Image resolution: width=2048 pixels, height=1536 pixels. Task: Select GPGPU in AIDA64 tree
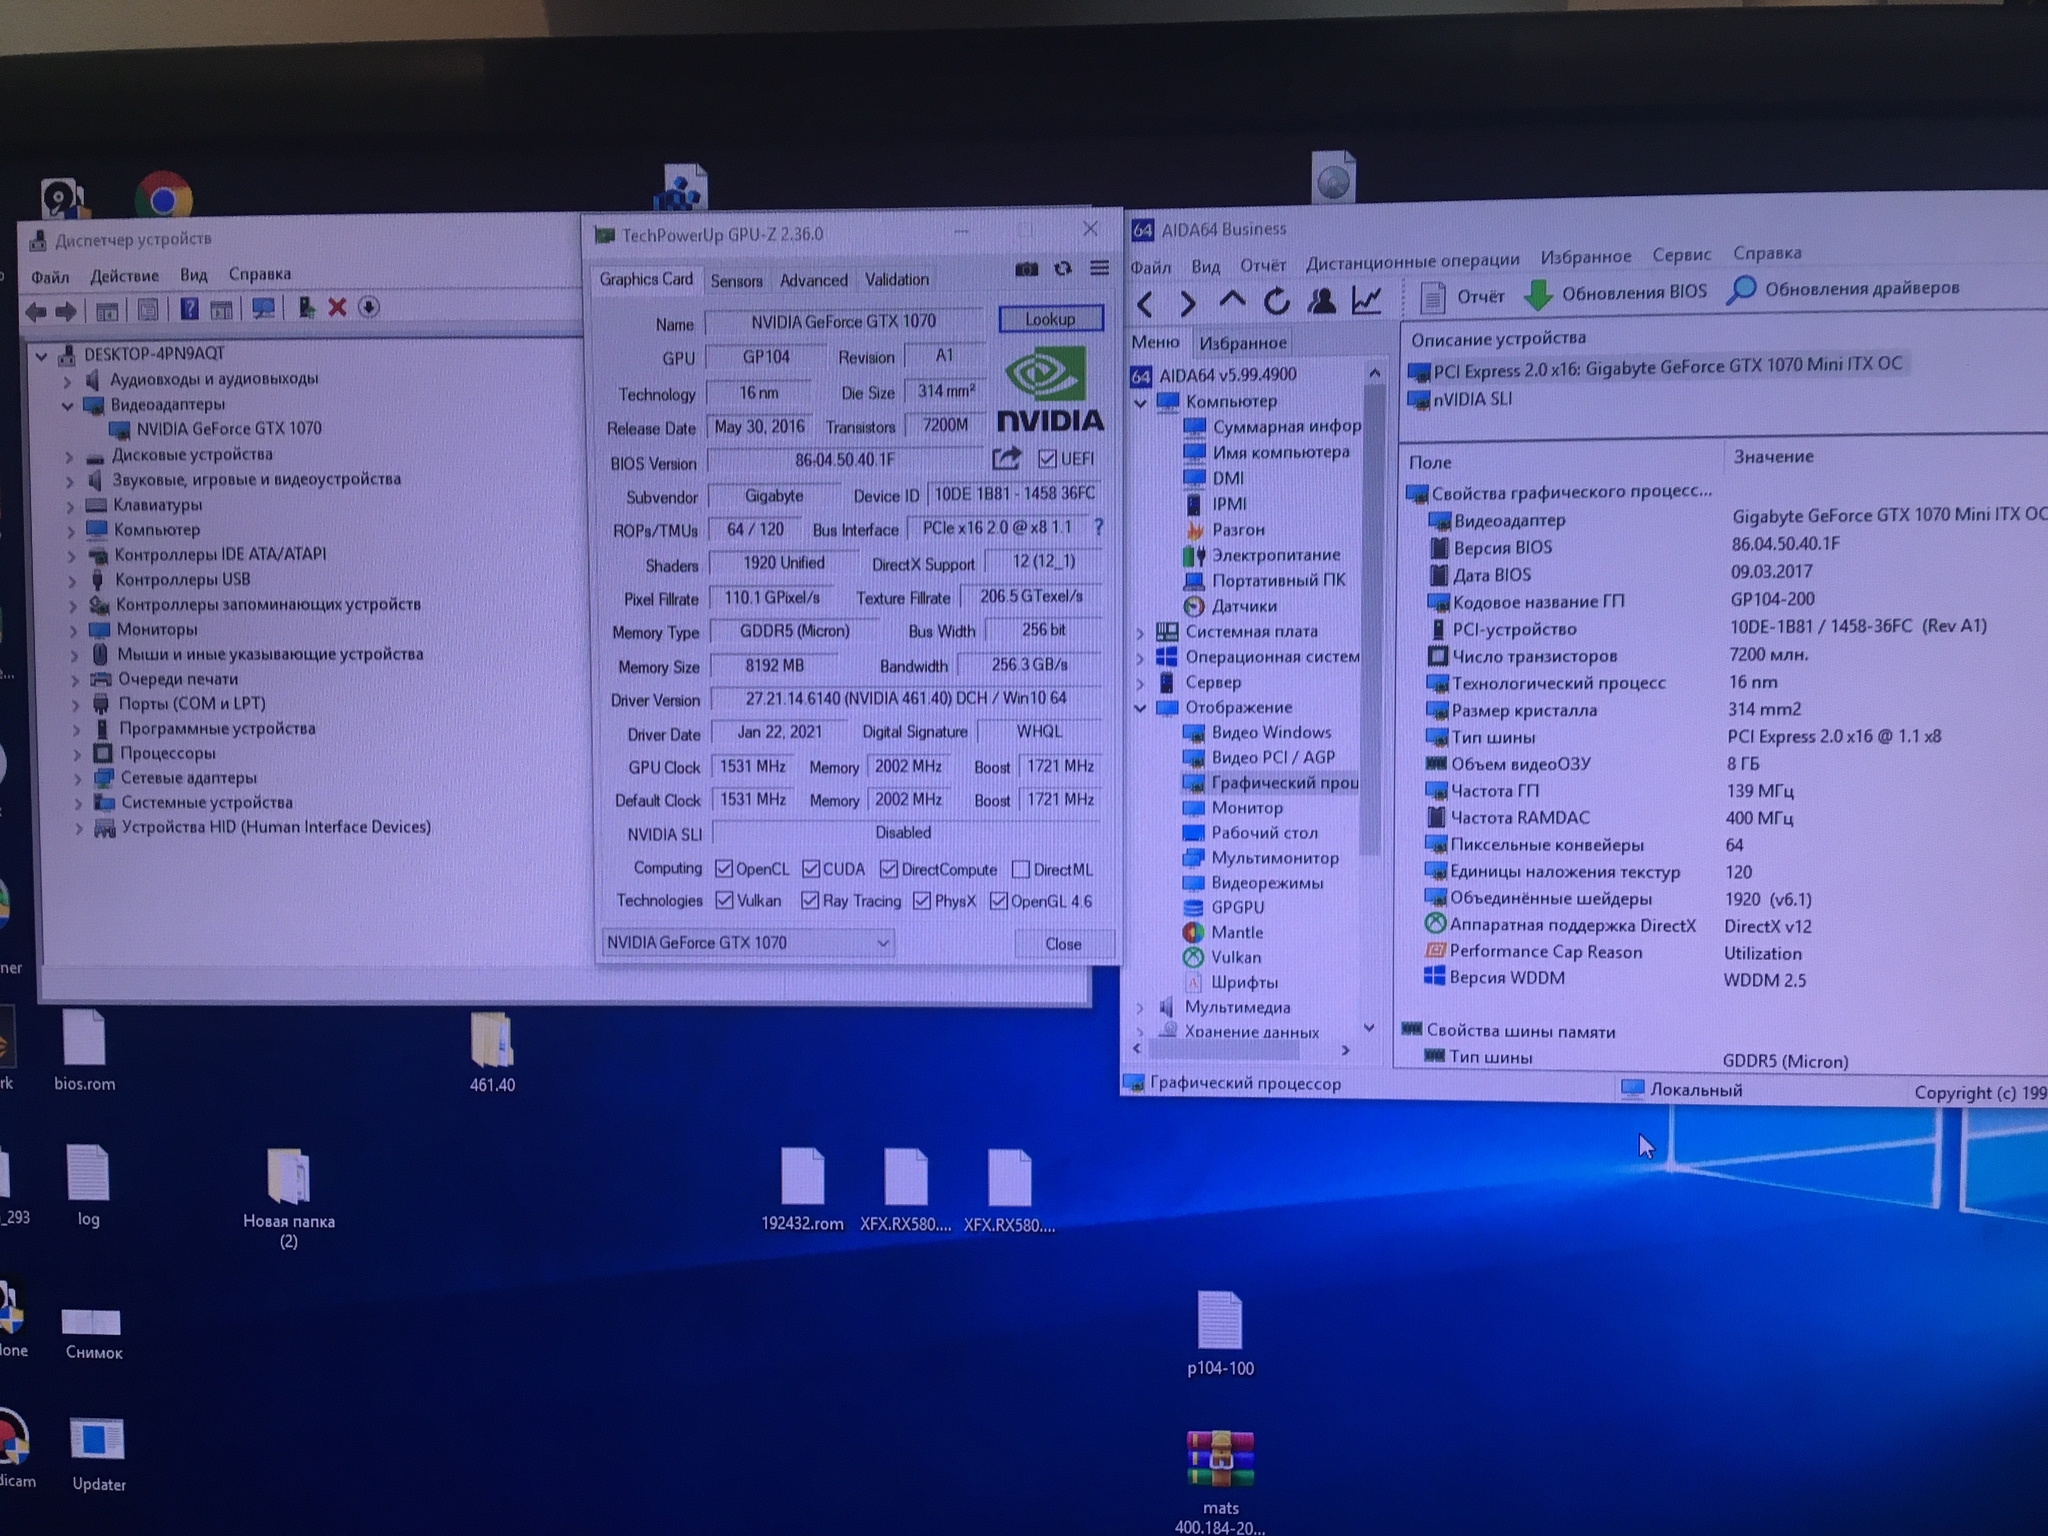click(x=1237, y=907)
